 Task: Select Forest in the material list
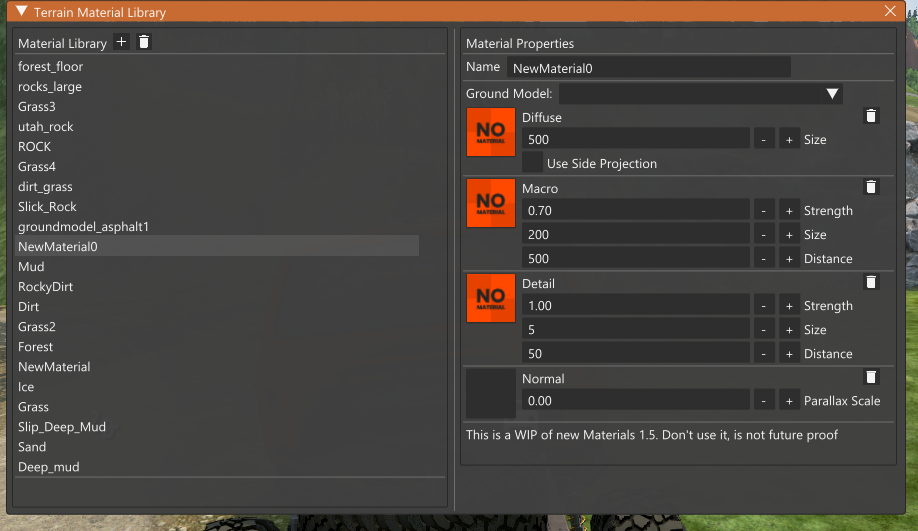click(x=217, y=346)
